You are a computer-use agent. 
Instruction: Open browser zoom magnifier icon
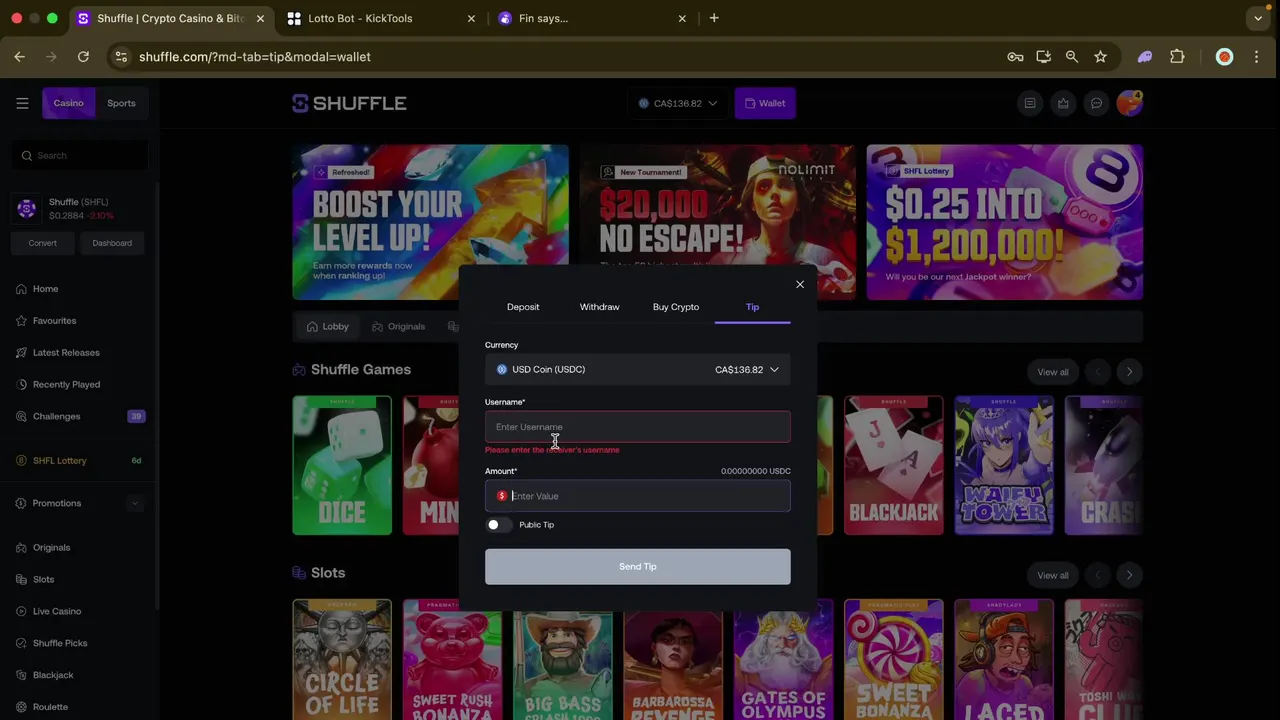[1072, 57]
